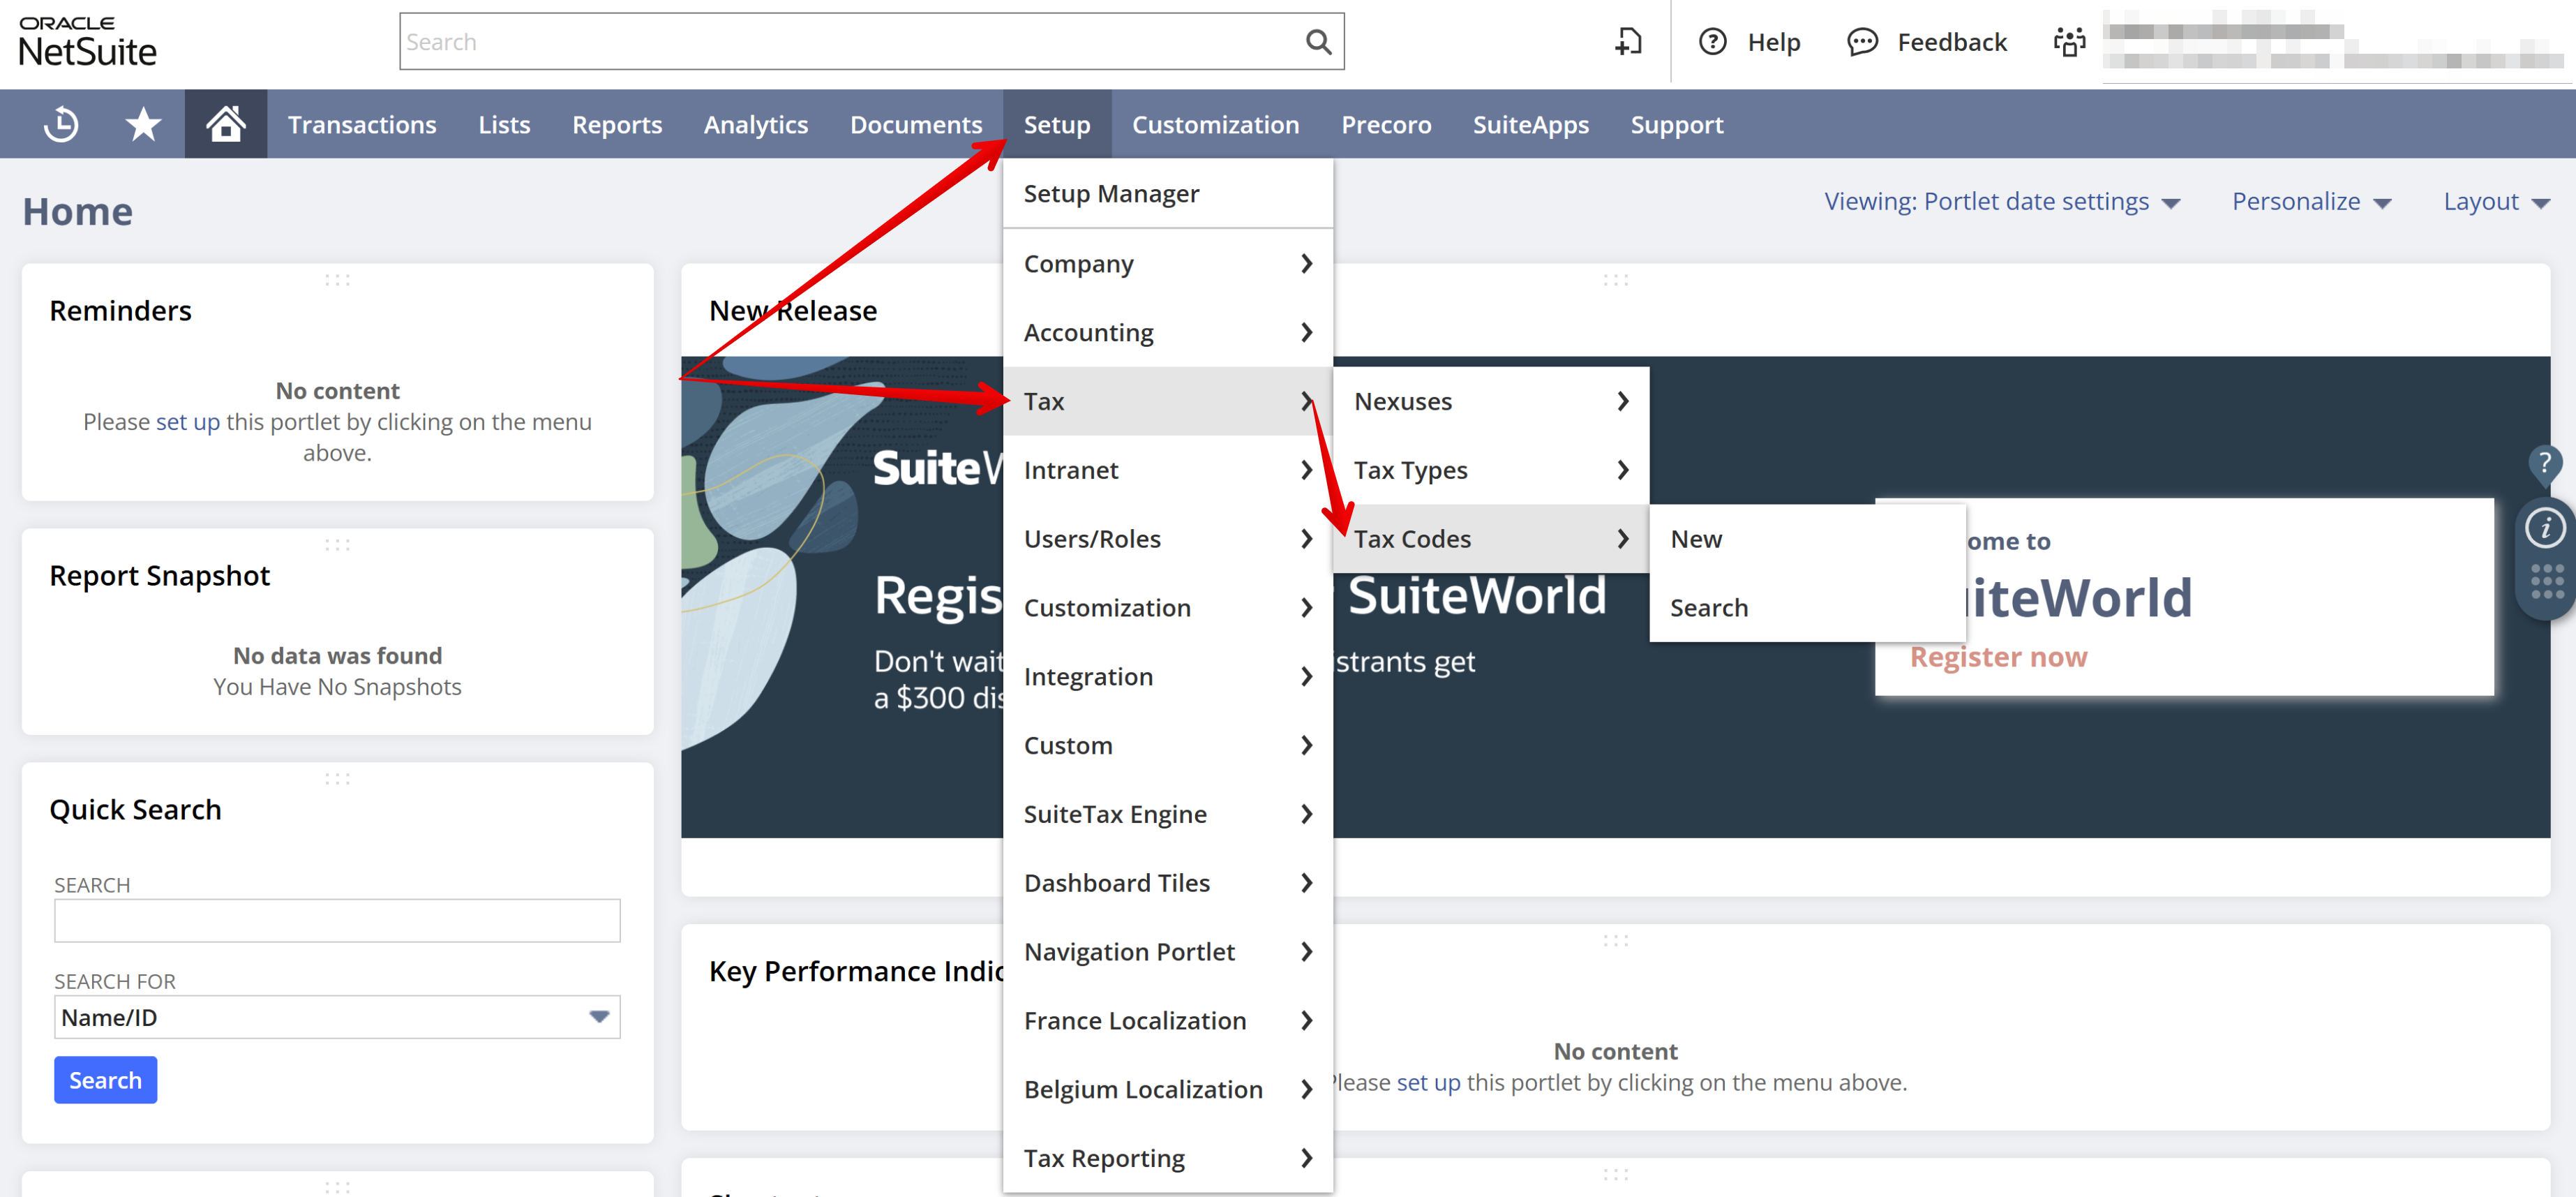Expand the Tax Types submenu
The width and height of the screenshot is (2576, 1197).
click(1490, 471)
